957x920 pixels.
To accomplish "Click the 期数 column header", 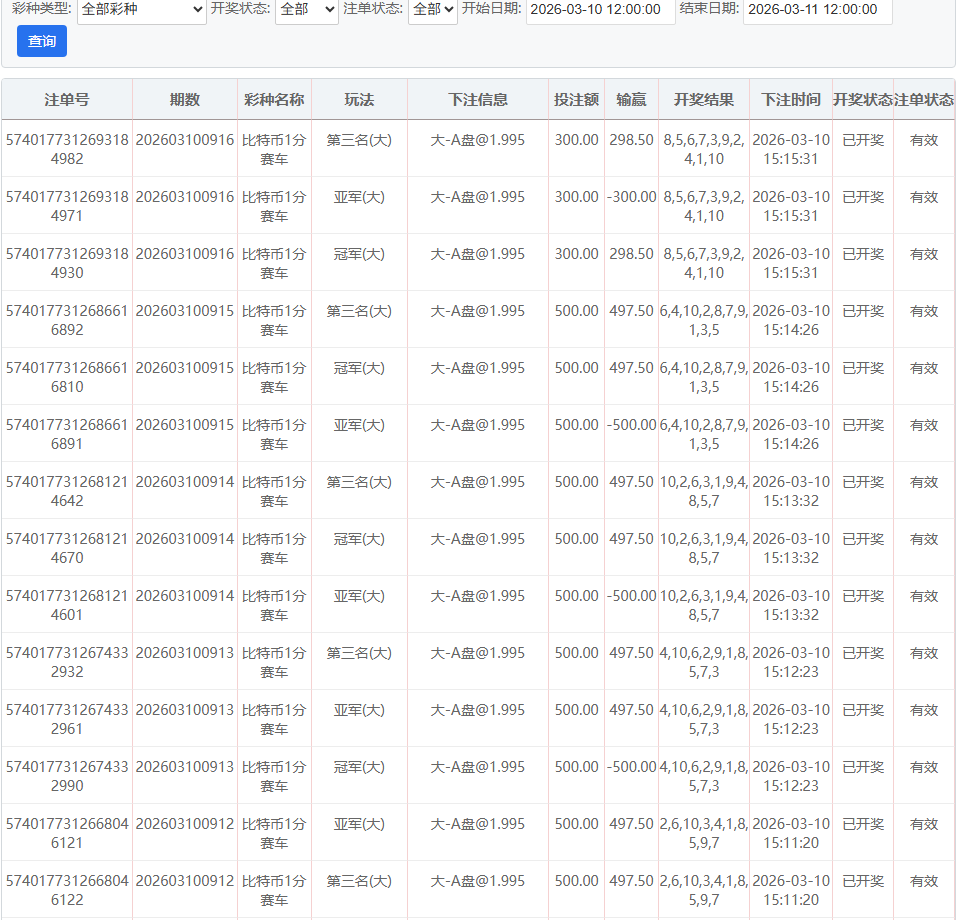I will coord(185,100).
